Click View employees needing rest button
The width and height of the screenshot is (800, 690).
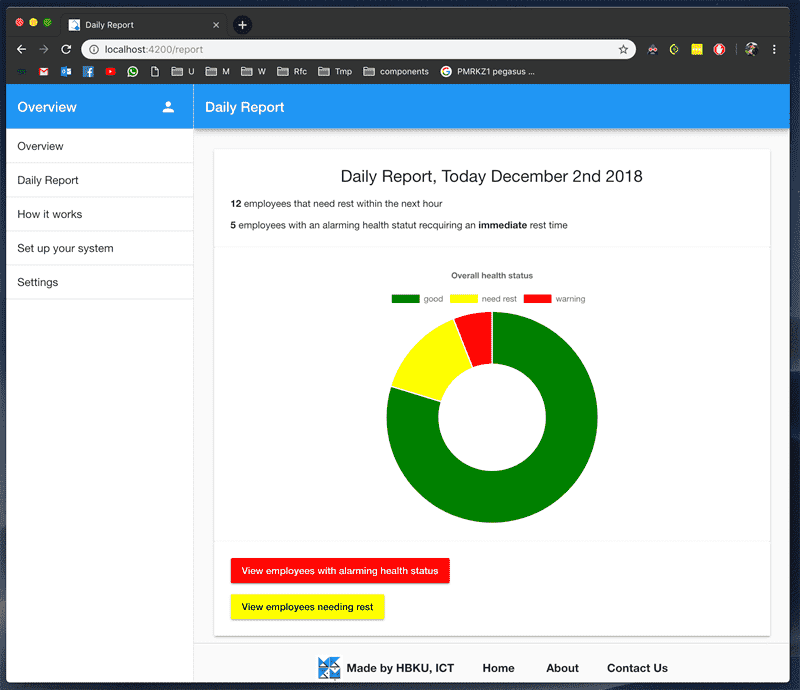click(307, 607)
